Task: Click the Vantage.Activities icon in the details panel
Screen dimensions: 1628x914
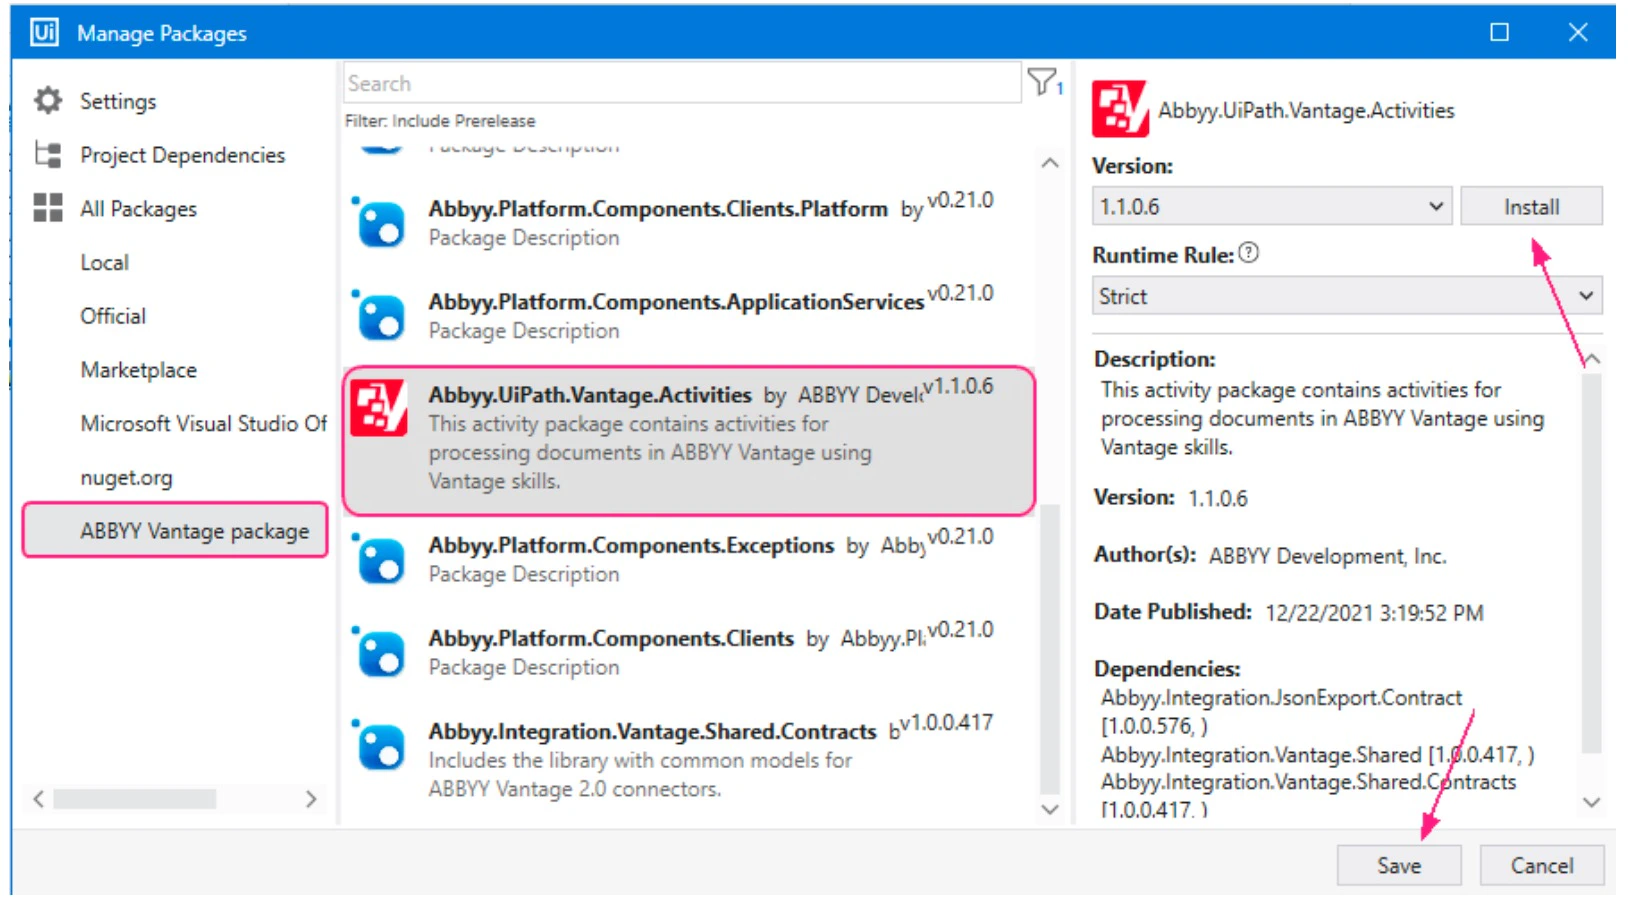Action: [x=1122, y=110]
